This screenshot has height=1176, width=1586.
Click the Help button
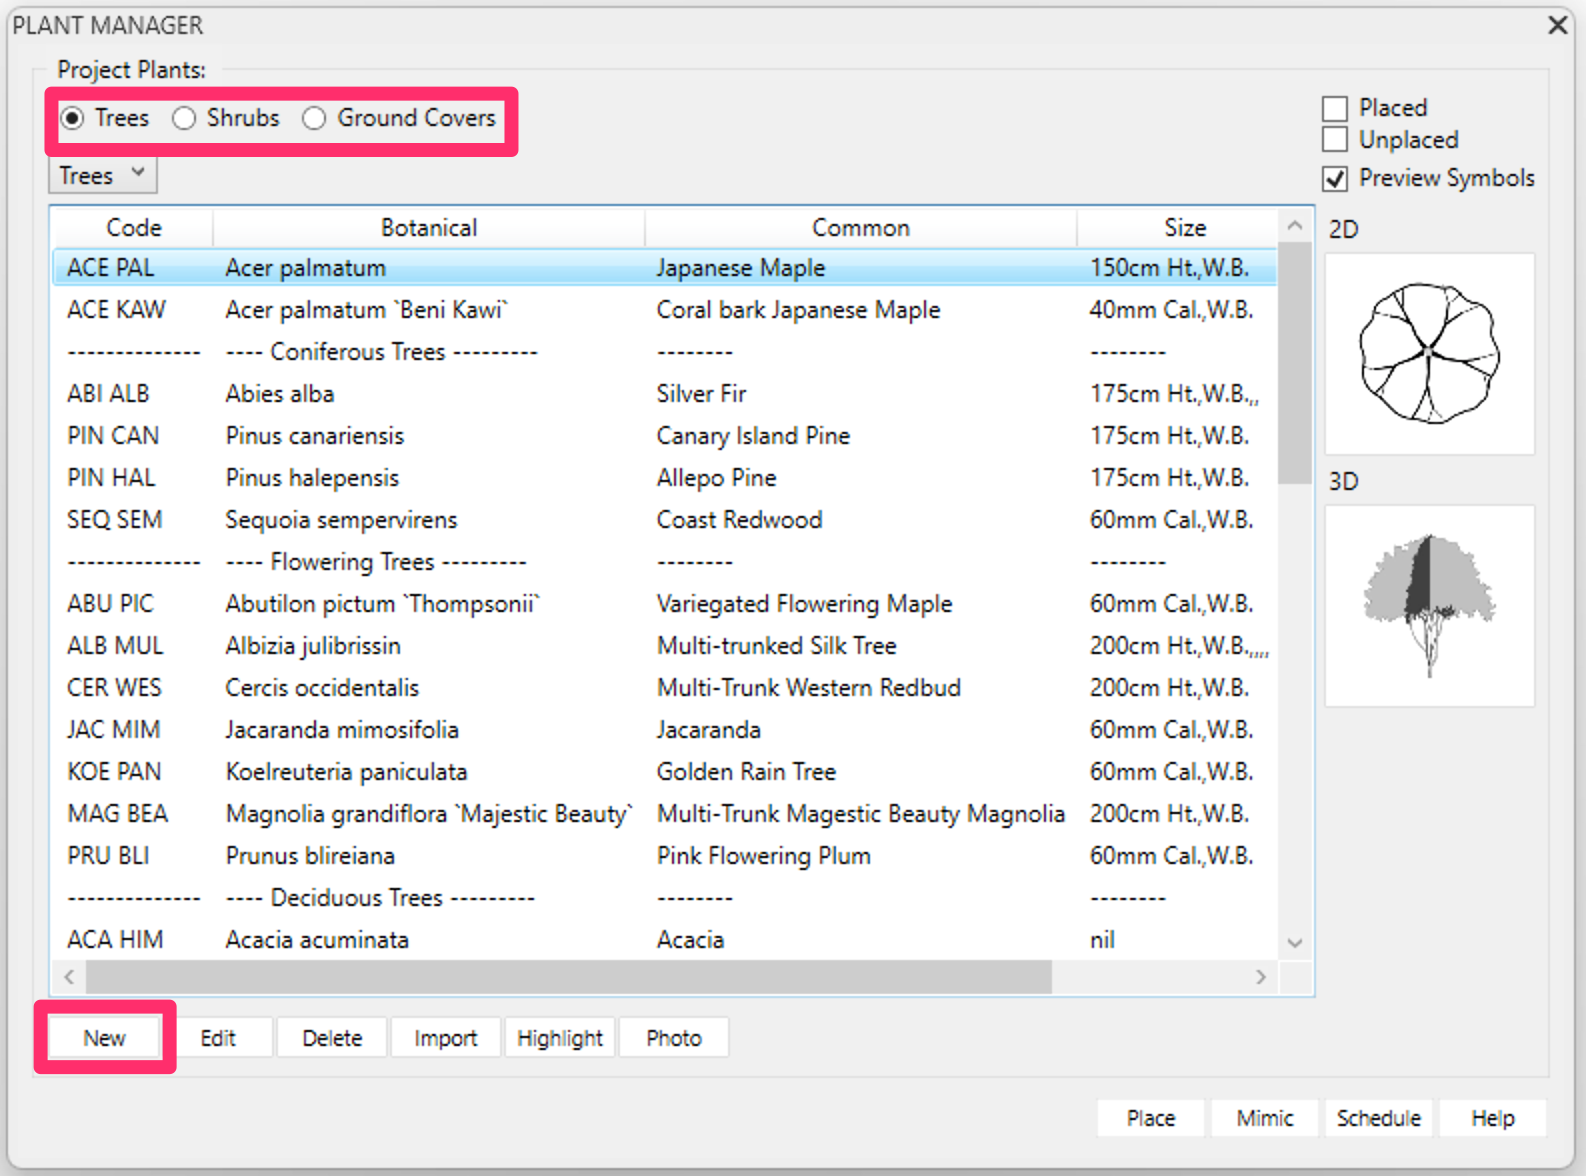click(1493, 1118)
